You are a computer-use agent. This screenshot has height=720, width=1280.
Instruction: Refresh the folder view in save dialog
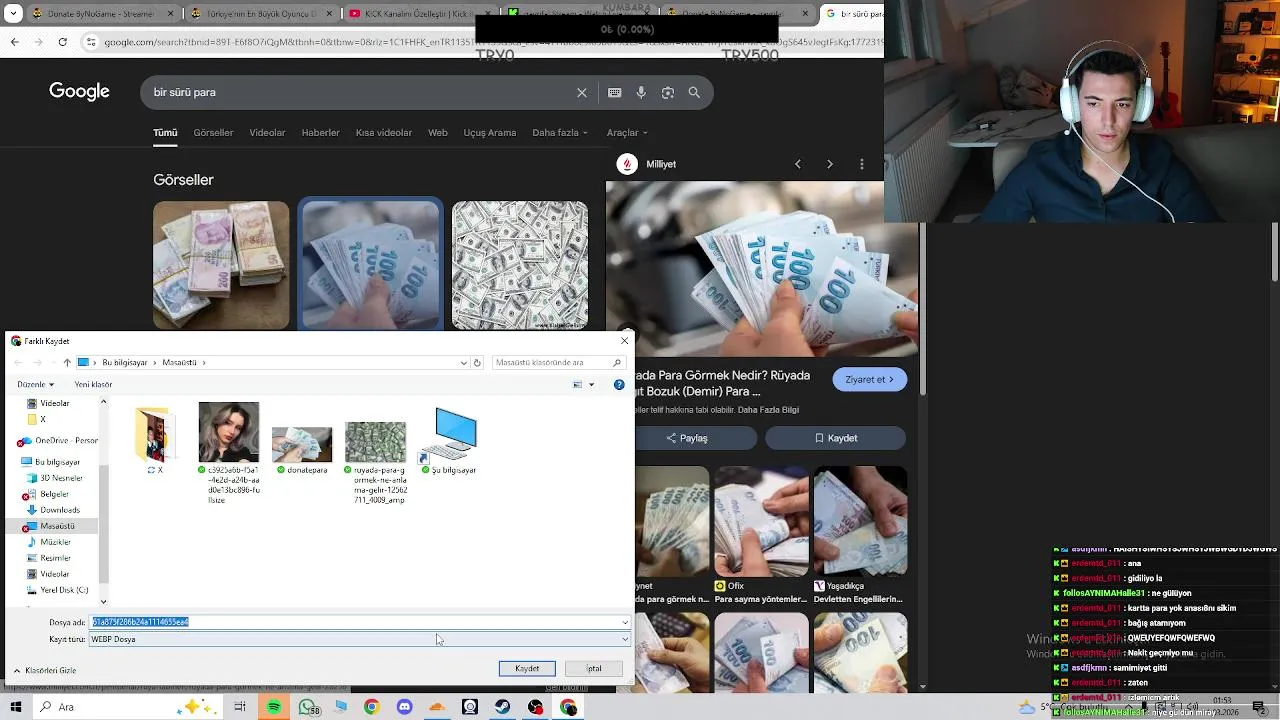tap(477, 362)
